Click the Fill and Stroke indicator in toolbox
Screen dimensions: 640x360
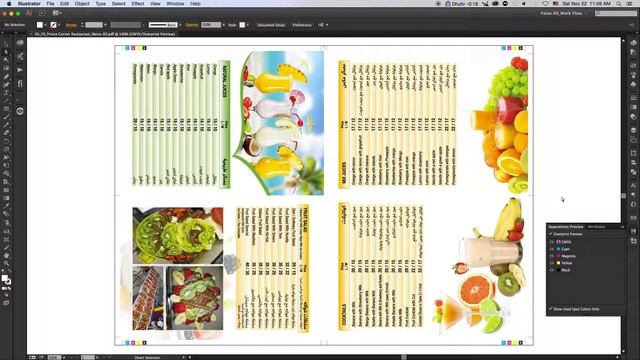6,280
